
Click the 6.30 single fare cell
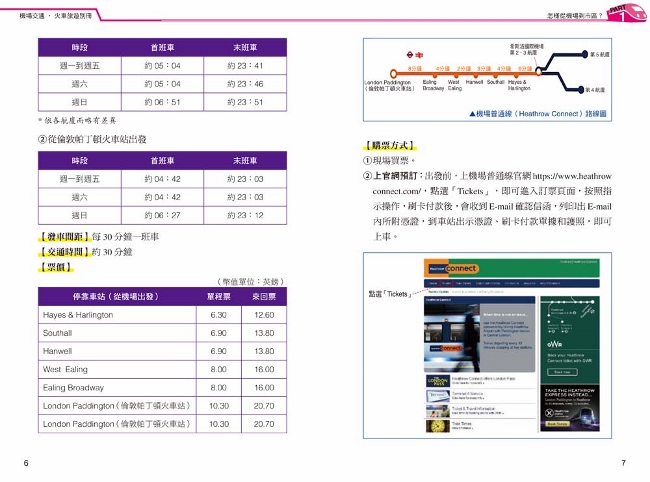(x=218, y=315)
